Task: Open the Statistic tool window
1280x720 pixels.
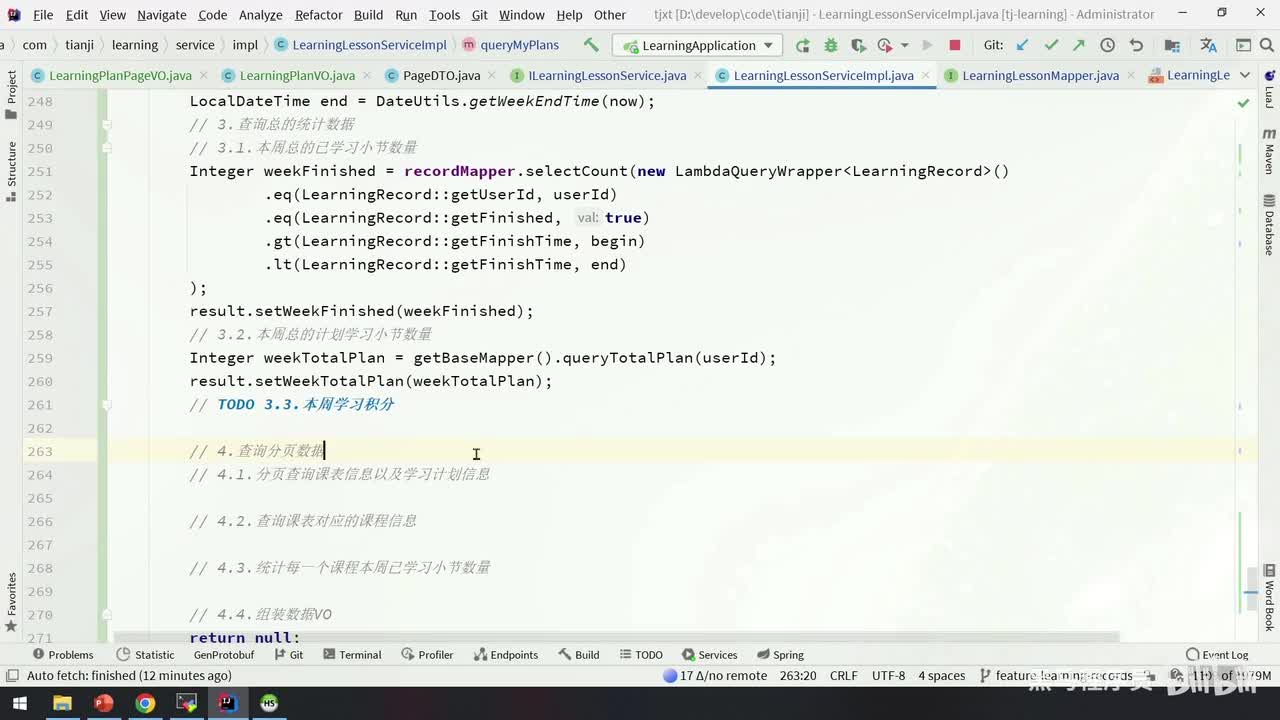Action: [x=145, y=655]
